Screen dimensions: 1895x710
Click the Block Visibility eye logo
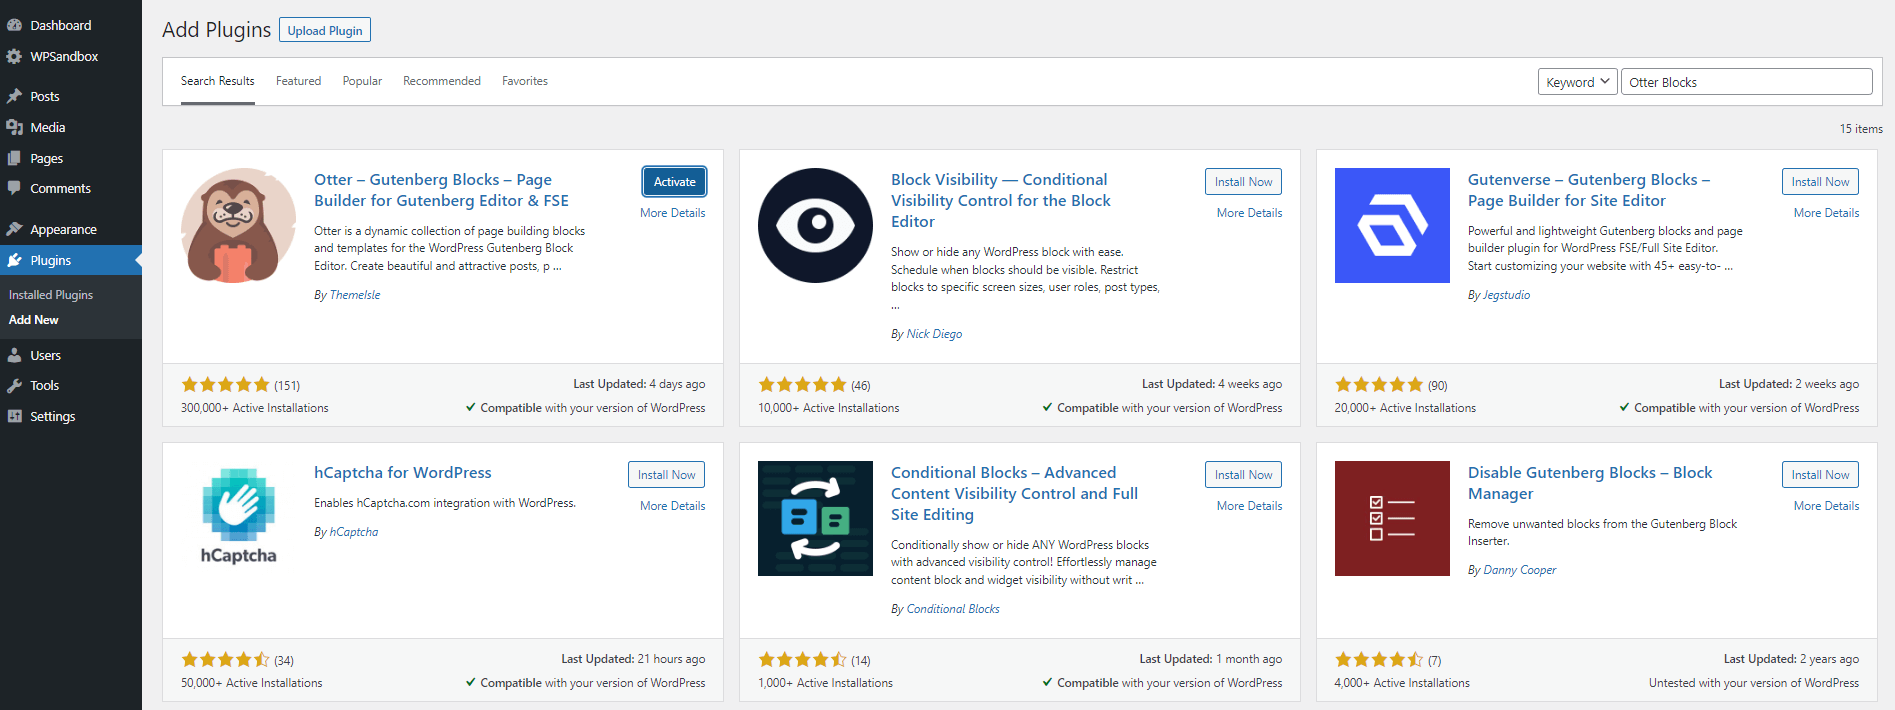click(815, 225)
